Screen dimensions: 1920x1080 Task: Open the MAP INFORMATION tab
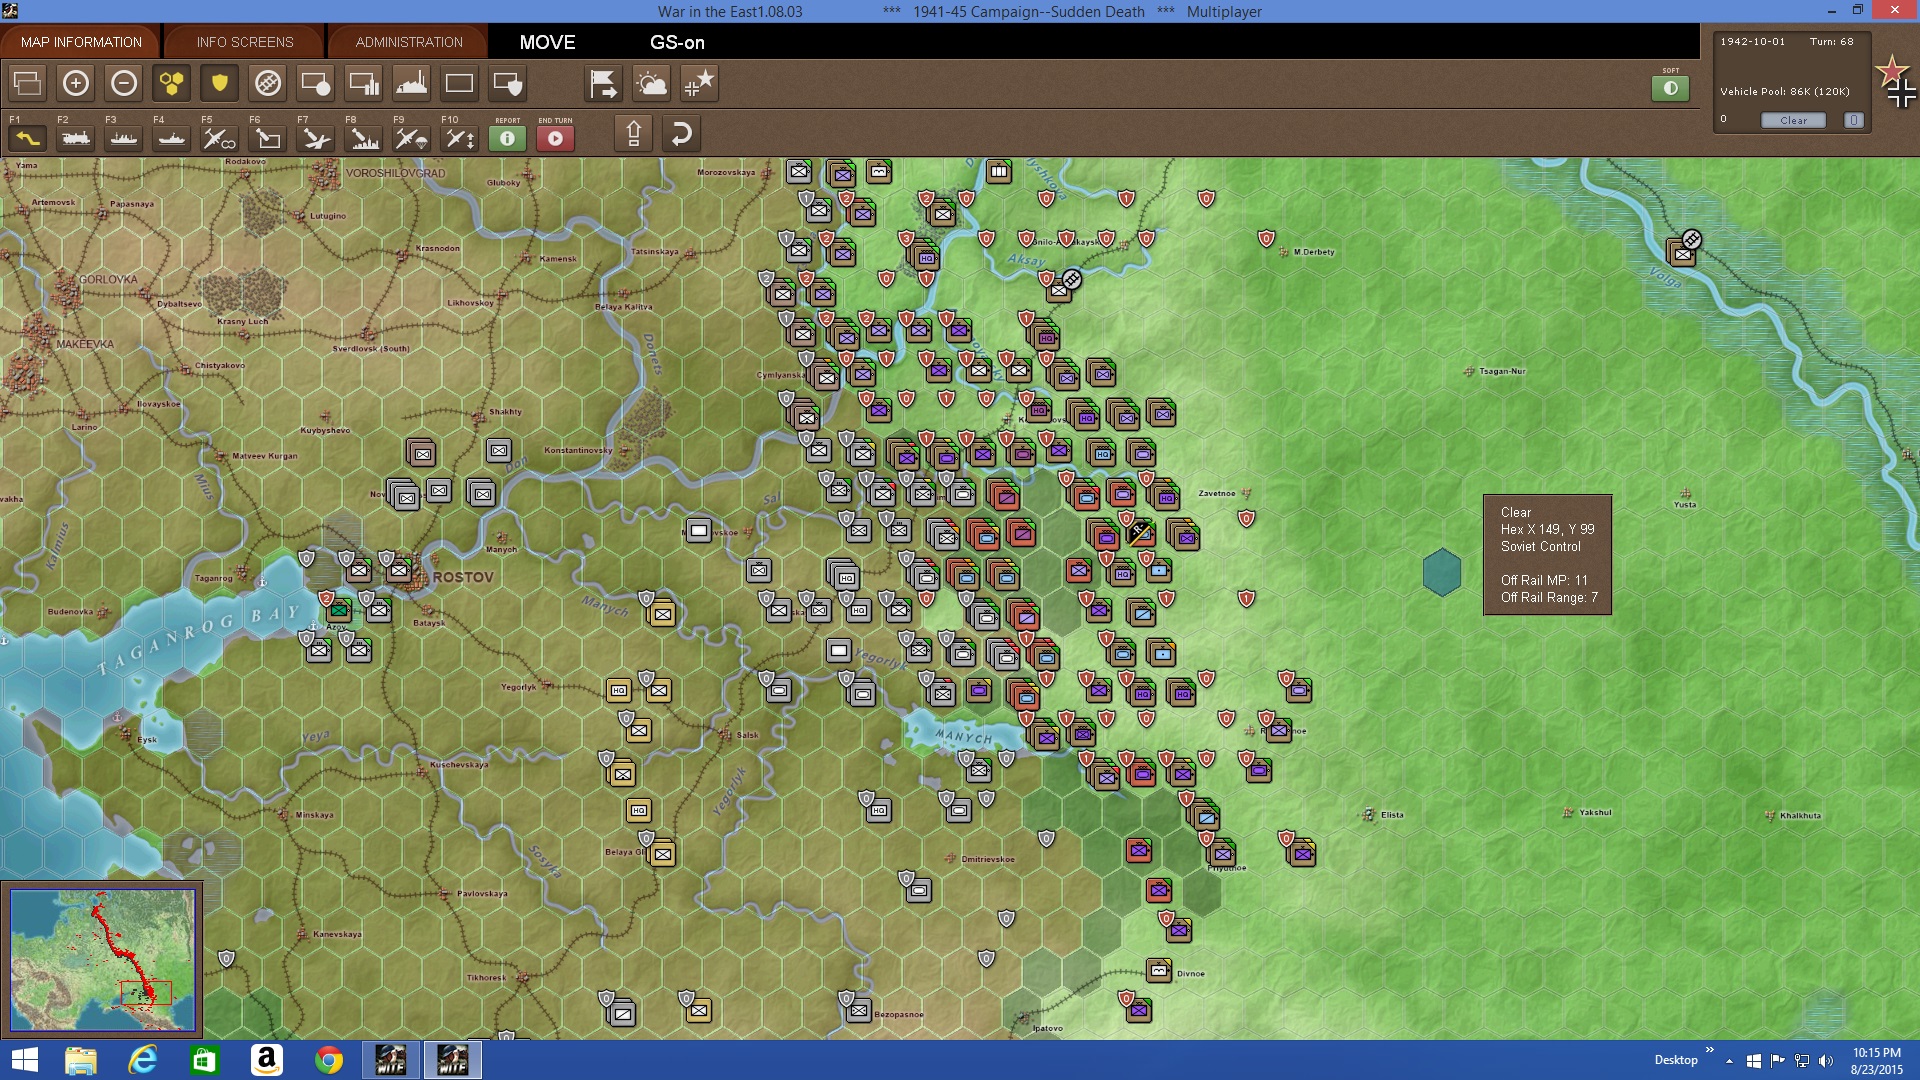(x=81, y=42)
